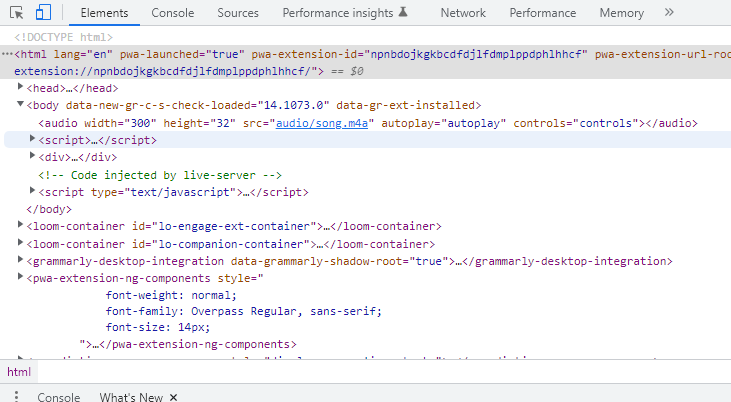Select the DOCTYPE html line
This screenshot has height=402, width=731.
click(x=63, y=37)
